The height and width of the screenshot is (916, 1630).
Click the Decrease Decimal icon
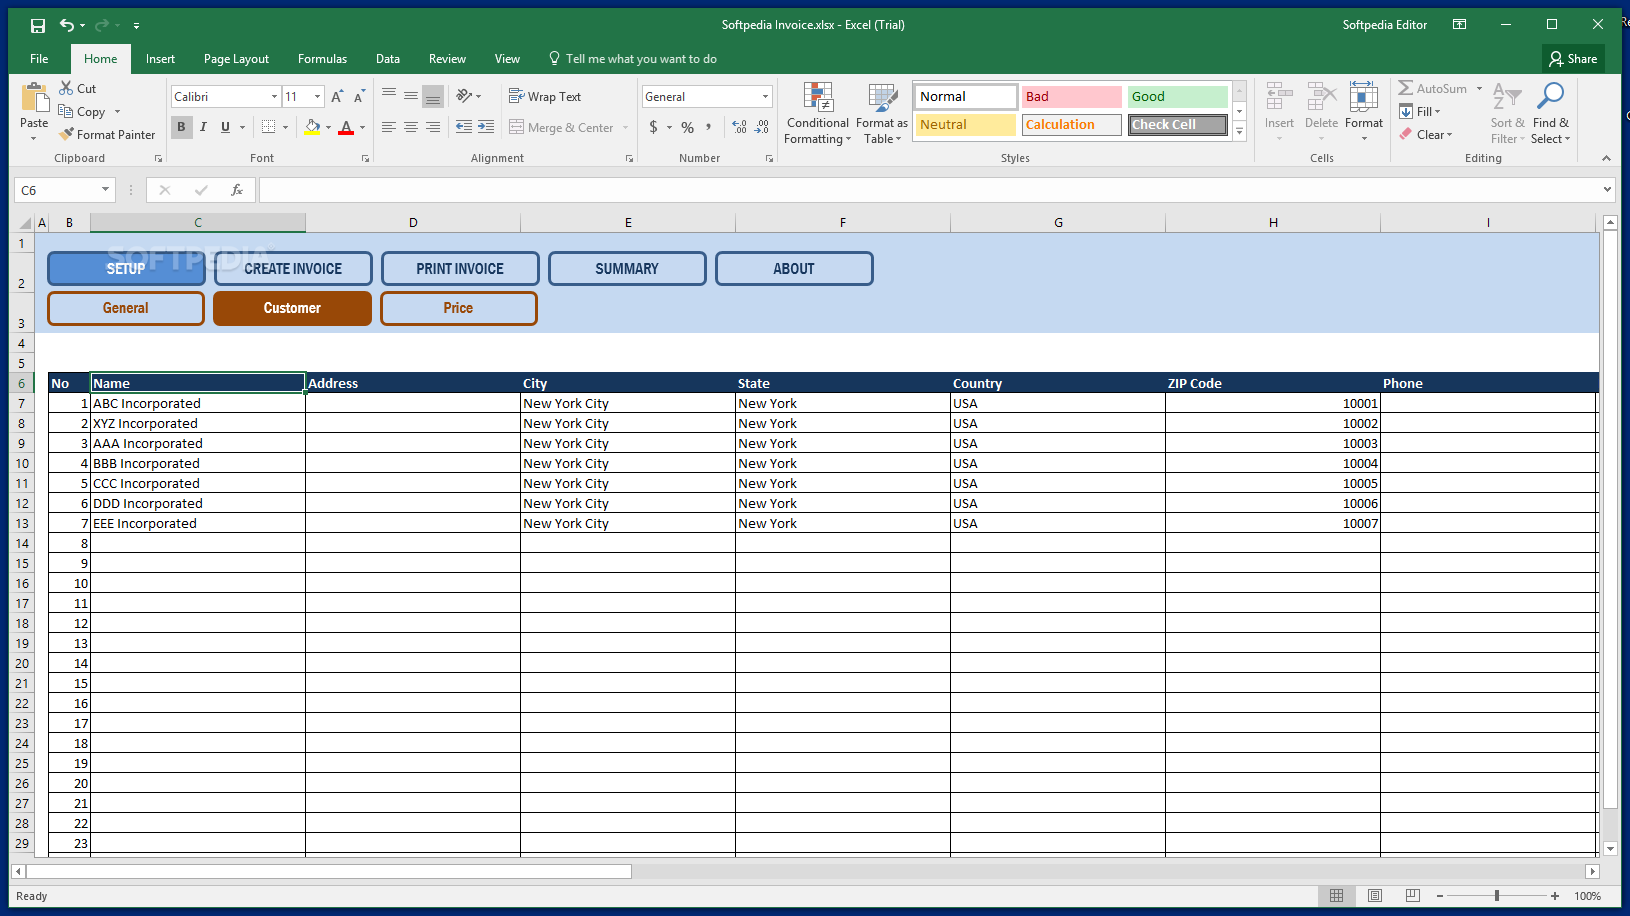click(x=762, y=127)
